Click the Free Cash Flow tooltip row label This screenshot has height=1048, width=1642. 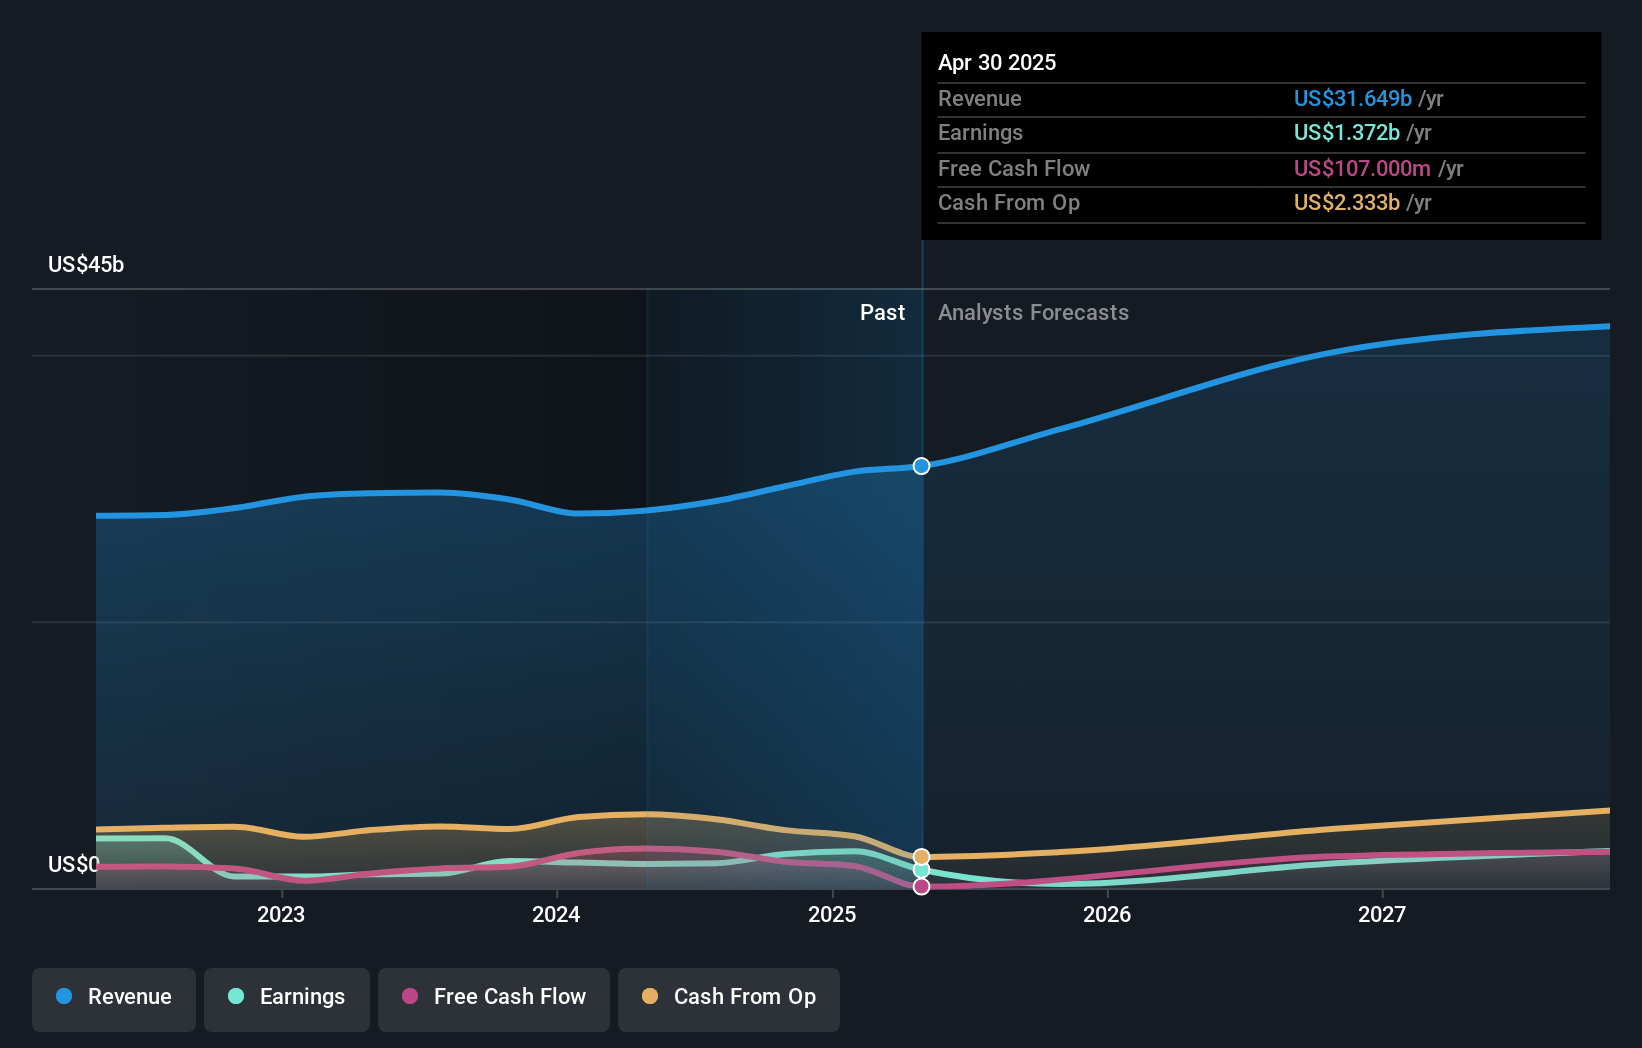click(1014, 169)
